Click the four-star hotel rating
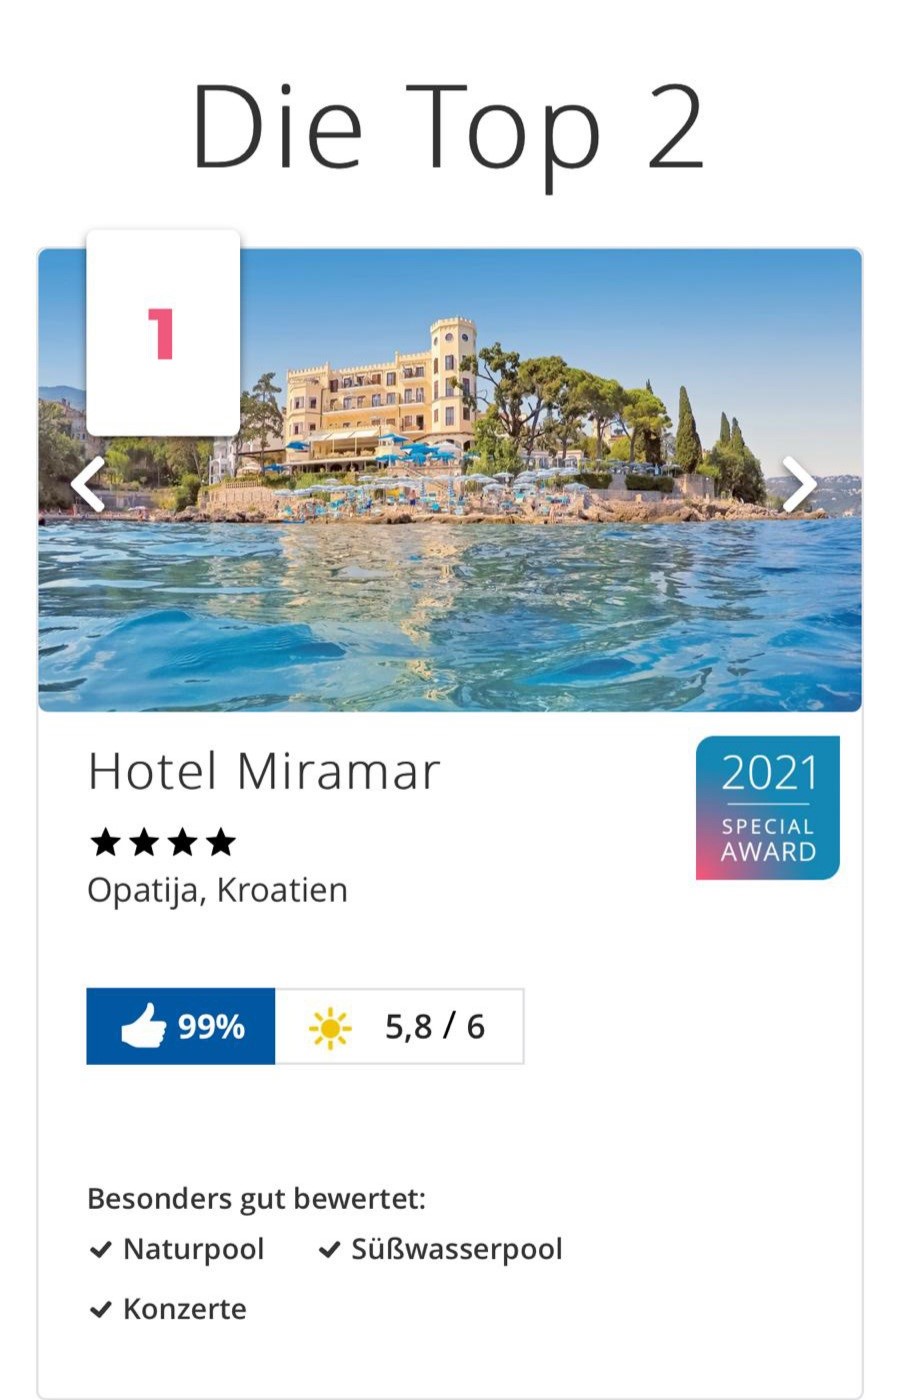The height and width of the screenshot is (1400, 900). (x=163, y=843)
